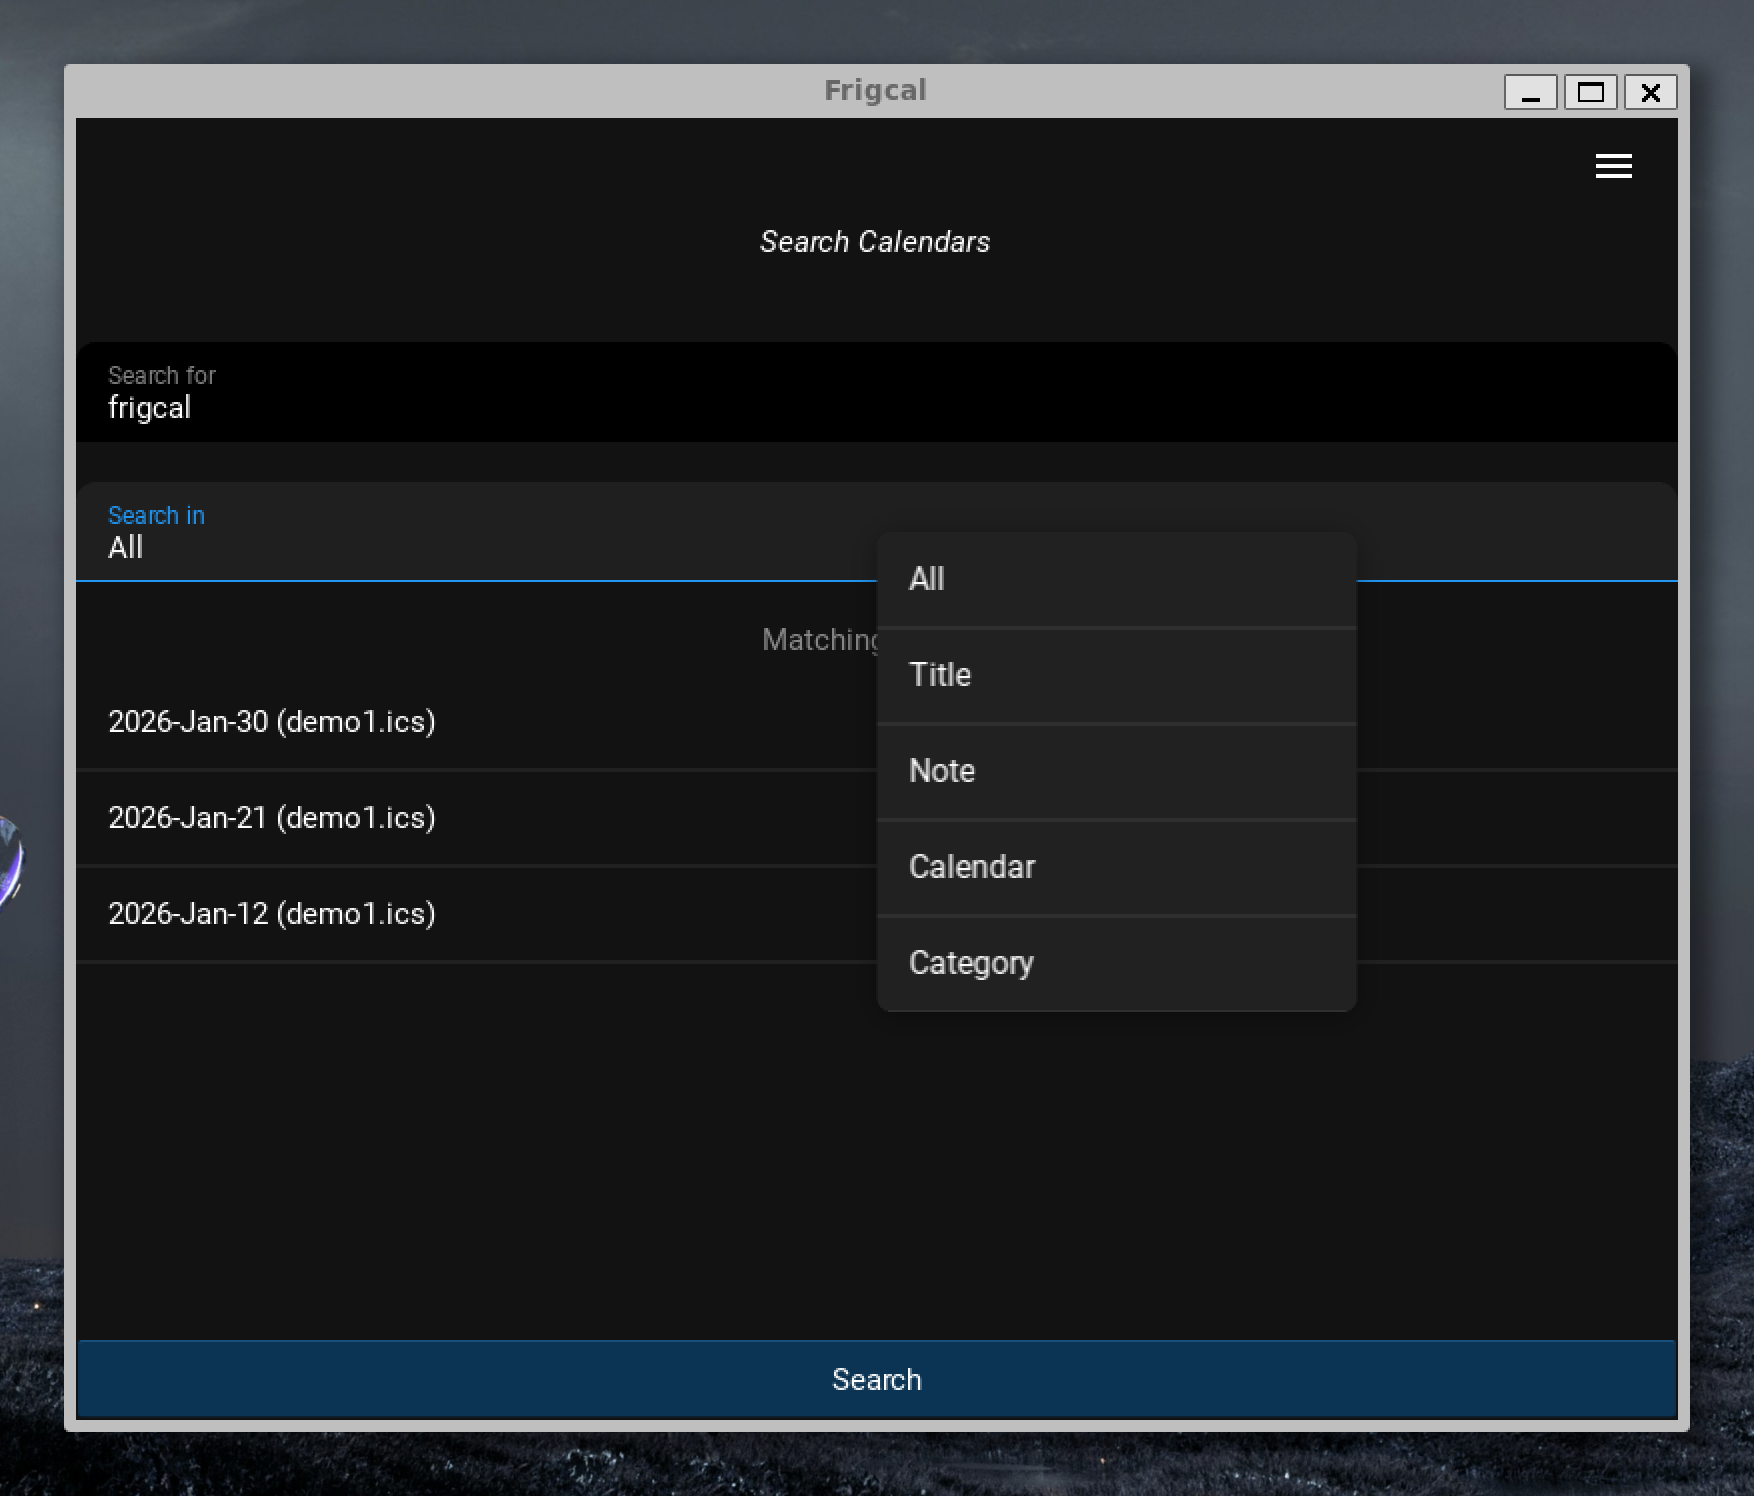Select 'Calendar' from the dropdown list
Viewport: 1754px width, 1496px height.
(1116, 867)
